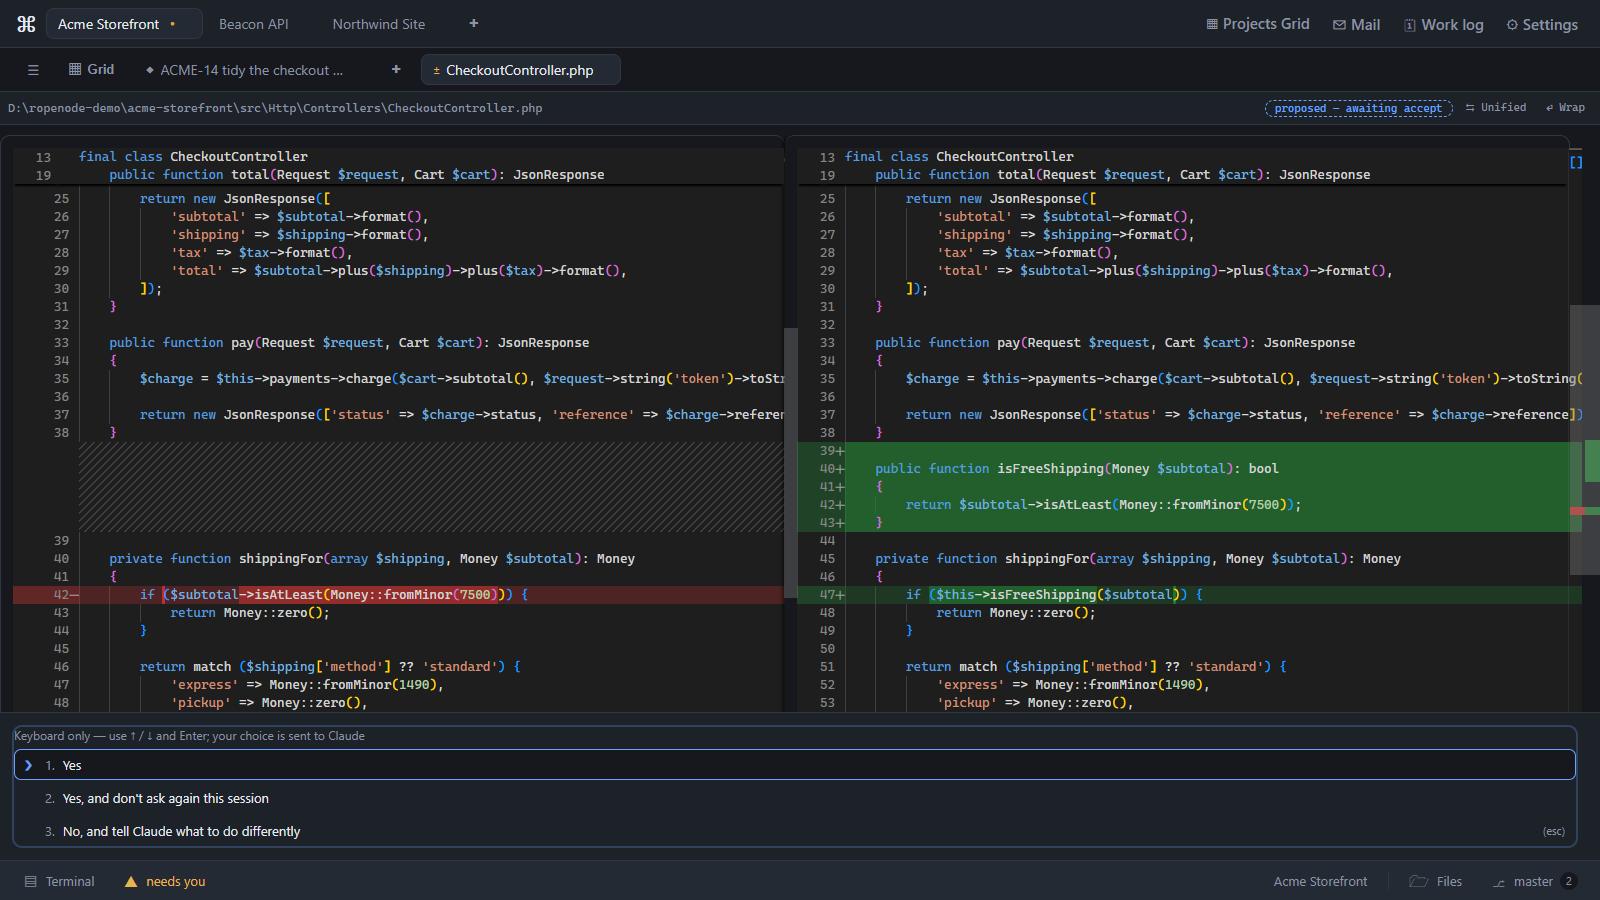Image resolution: width=1600 pixels, height=900 pixels.
Task: Click the warning triangle in status bar
Action: pos(130,882)
